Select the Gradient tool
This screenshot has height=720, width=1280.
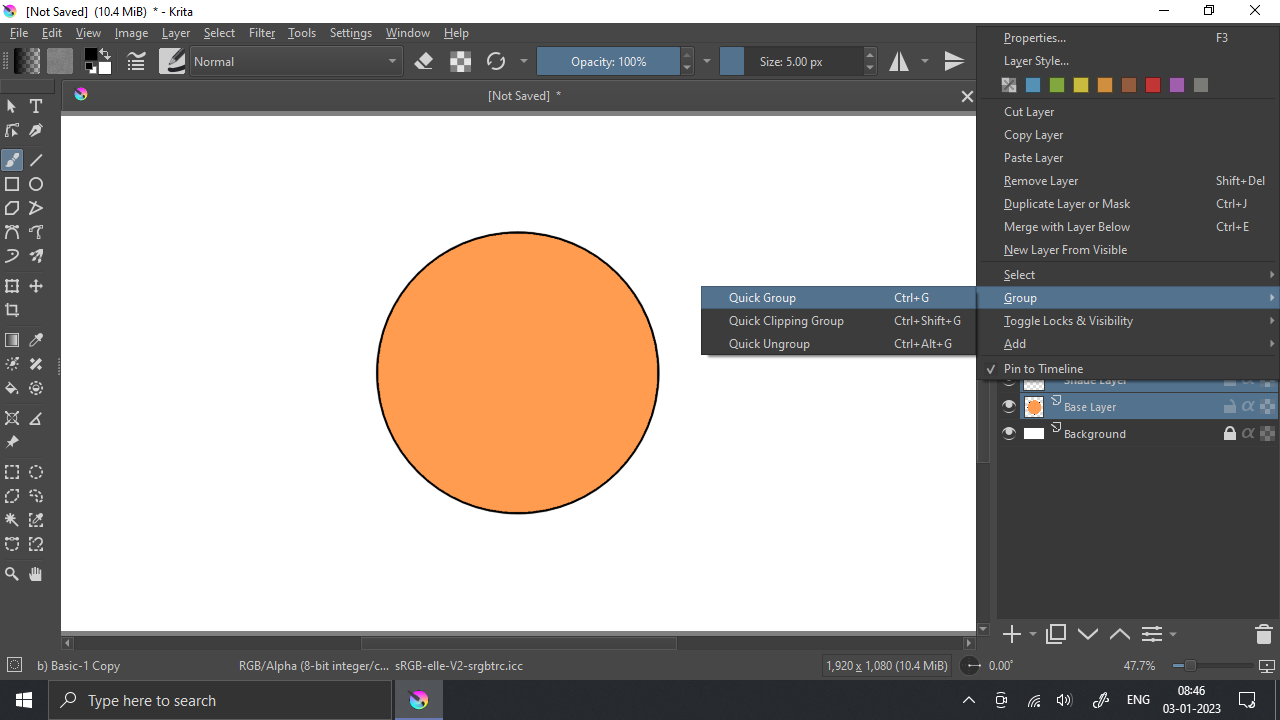pyautogui.click(x=12, y=340)
